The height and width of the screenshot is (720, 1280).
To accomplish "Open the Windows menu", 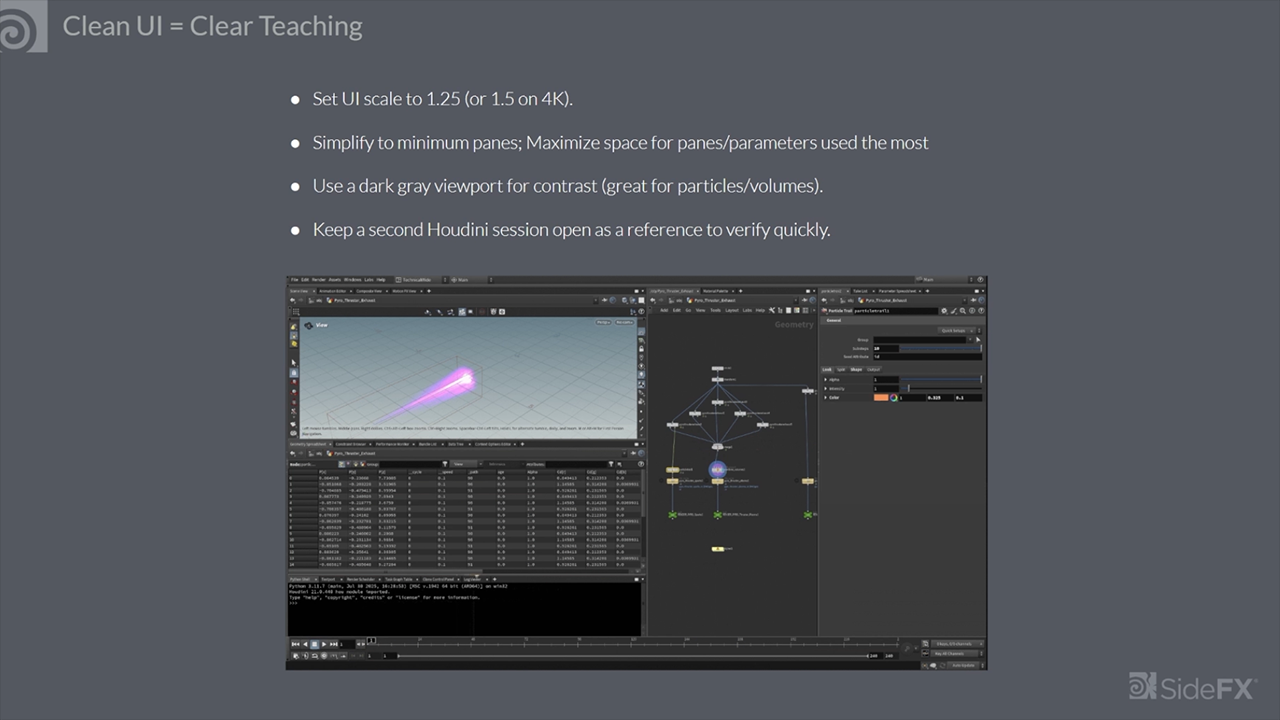I will 352,280.
